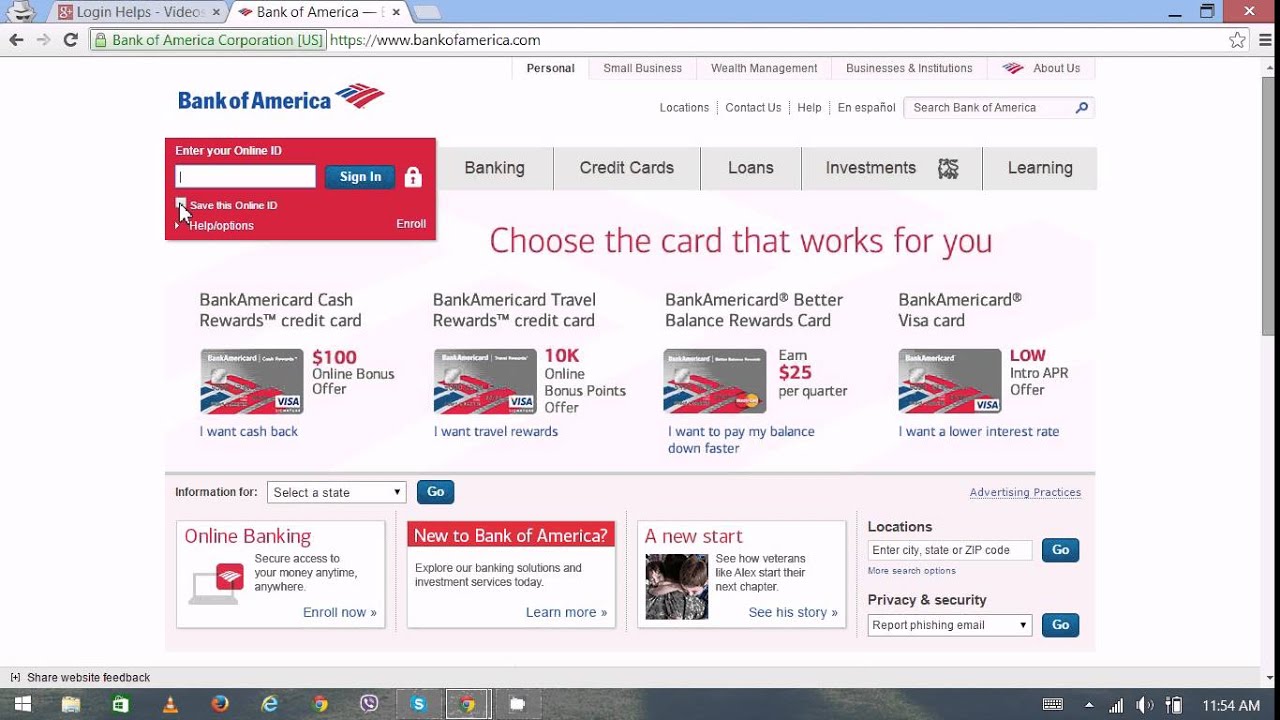The width and height of the screenshot is (1280, 720).
Task: Select the Bank of America browser tab
Action: pyautogui.click(x=318, y=12)
